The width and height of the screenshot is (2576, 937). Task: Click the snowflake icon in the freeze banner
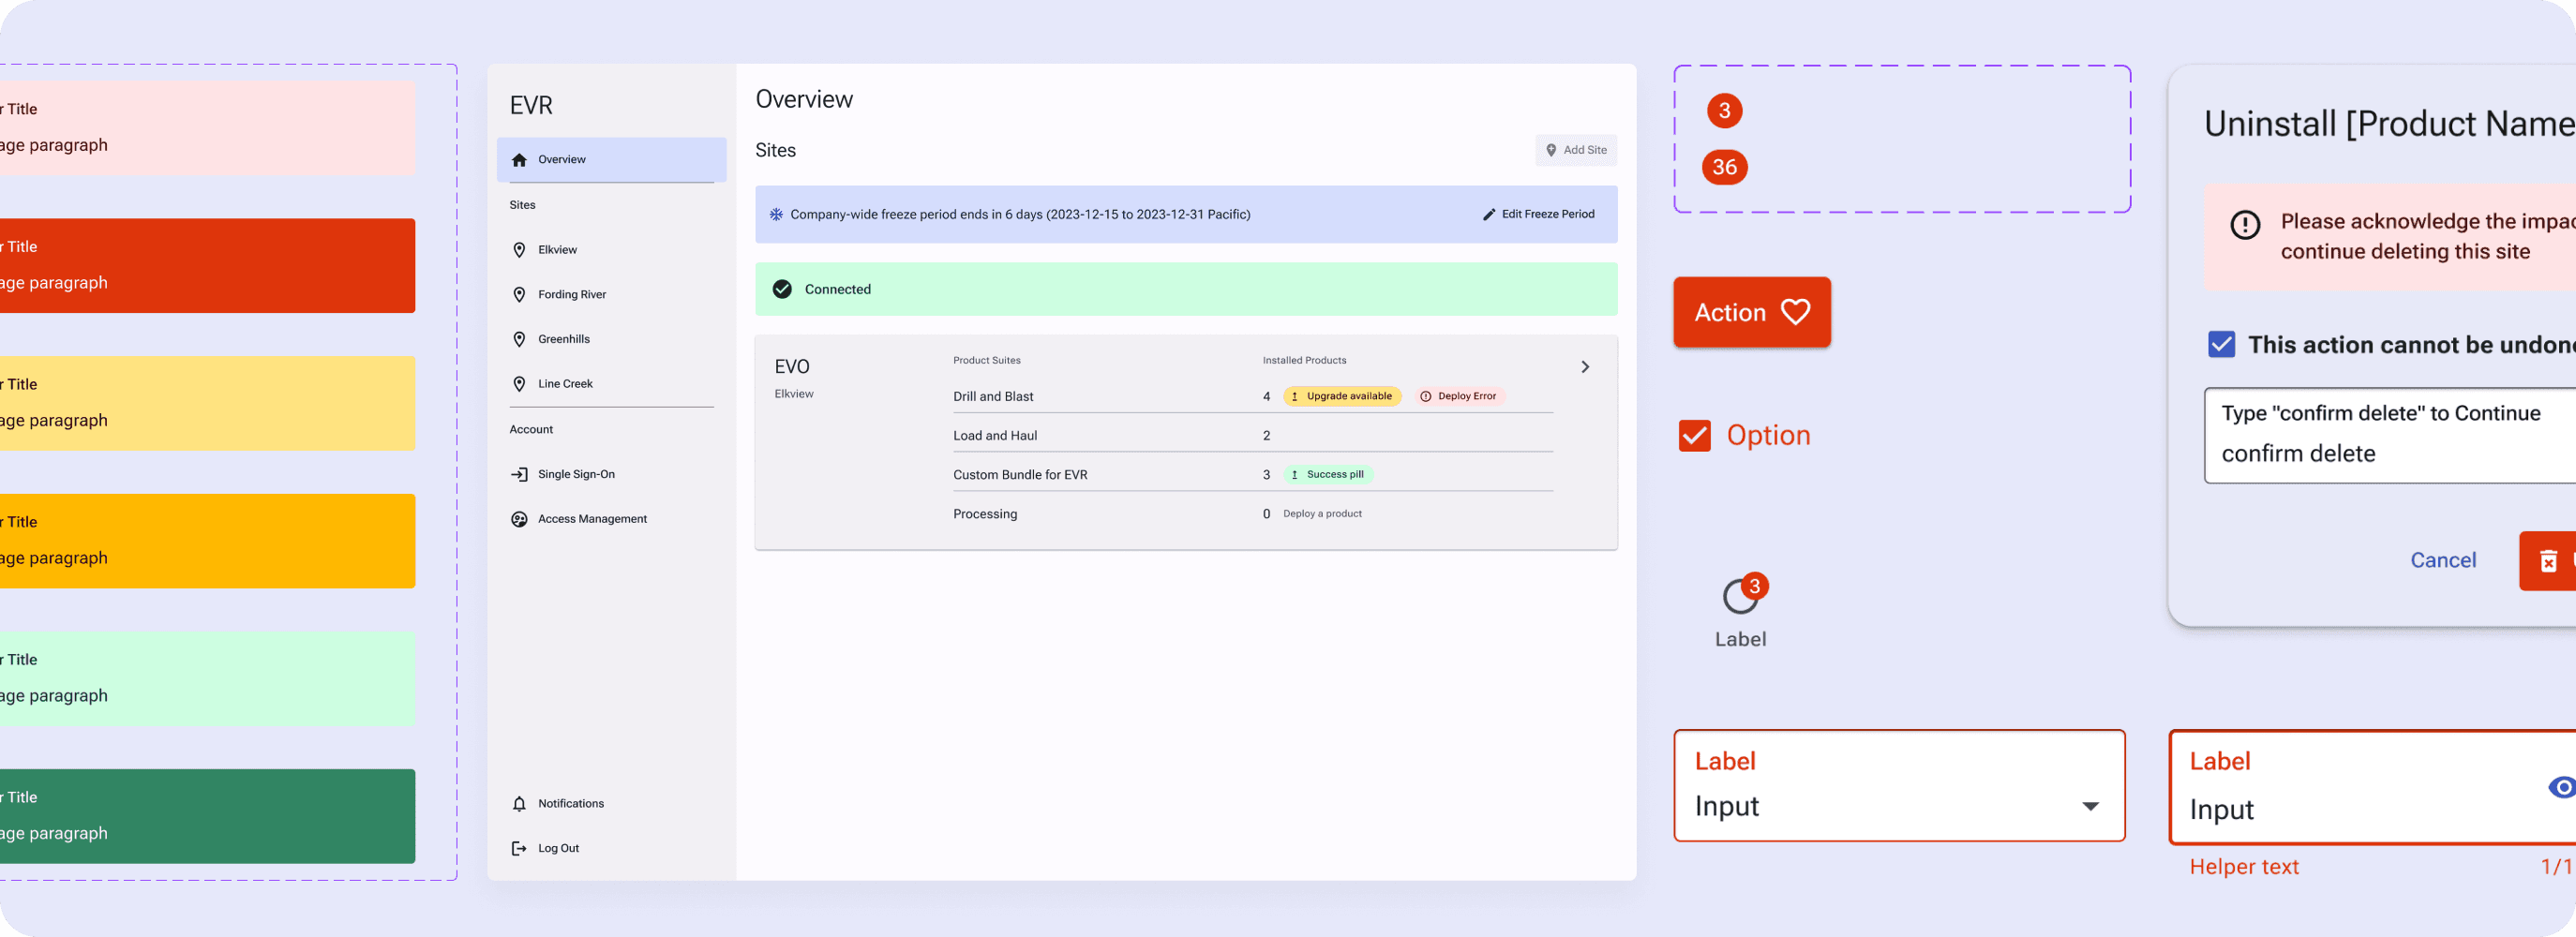(776, 214)
